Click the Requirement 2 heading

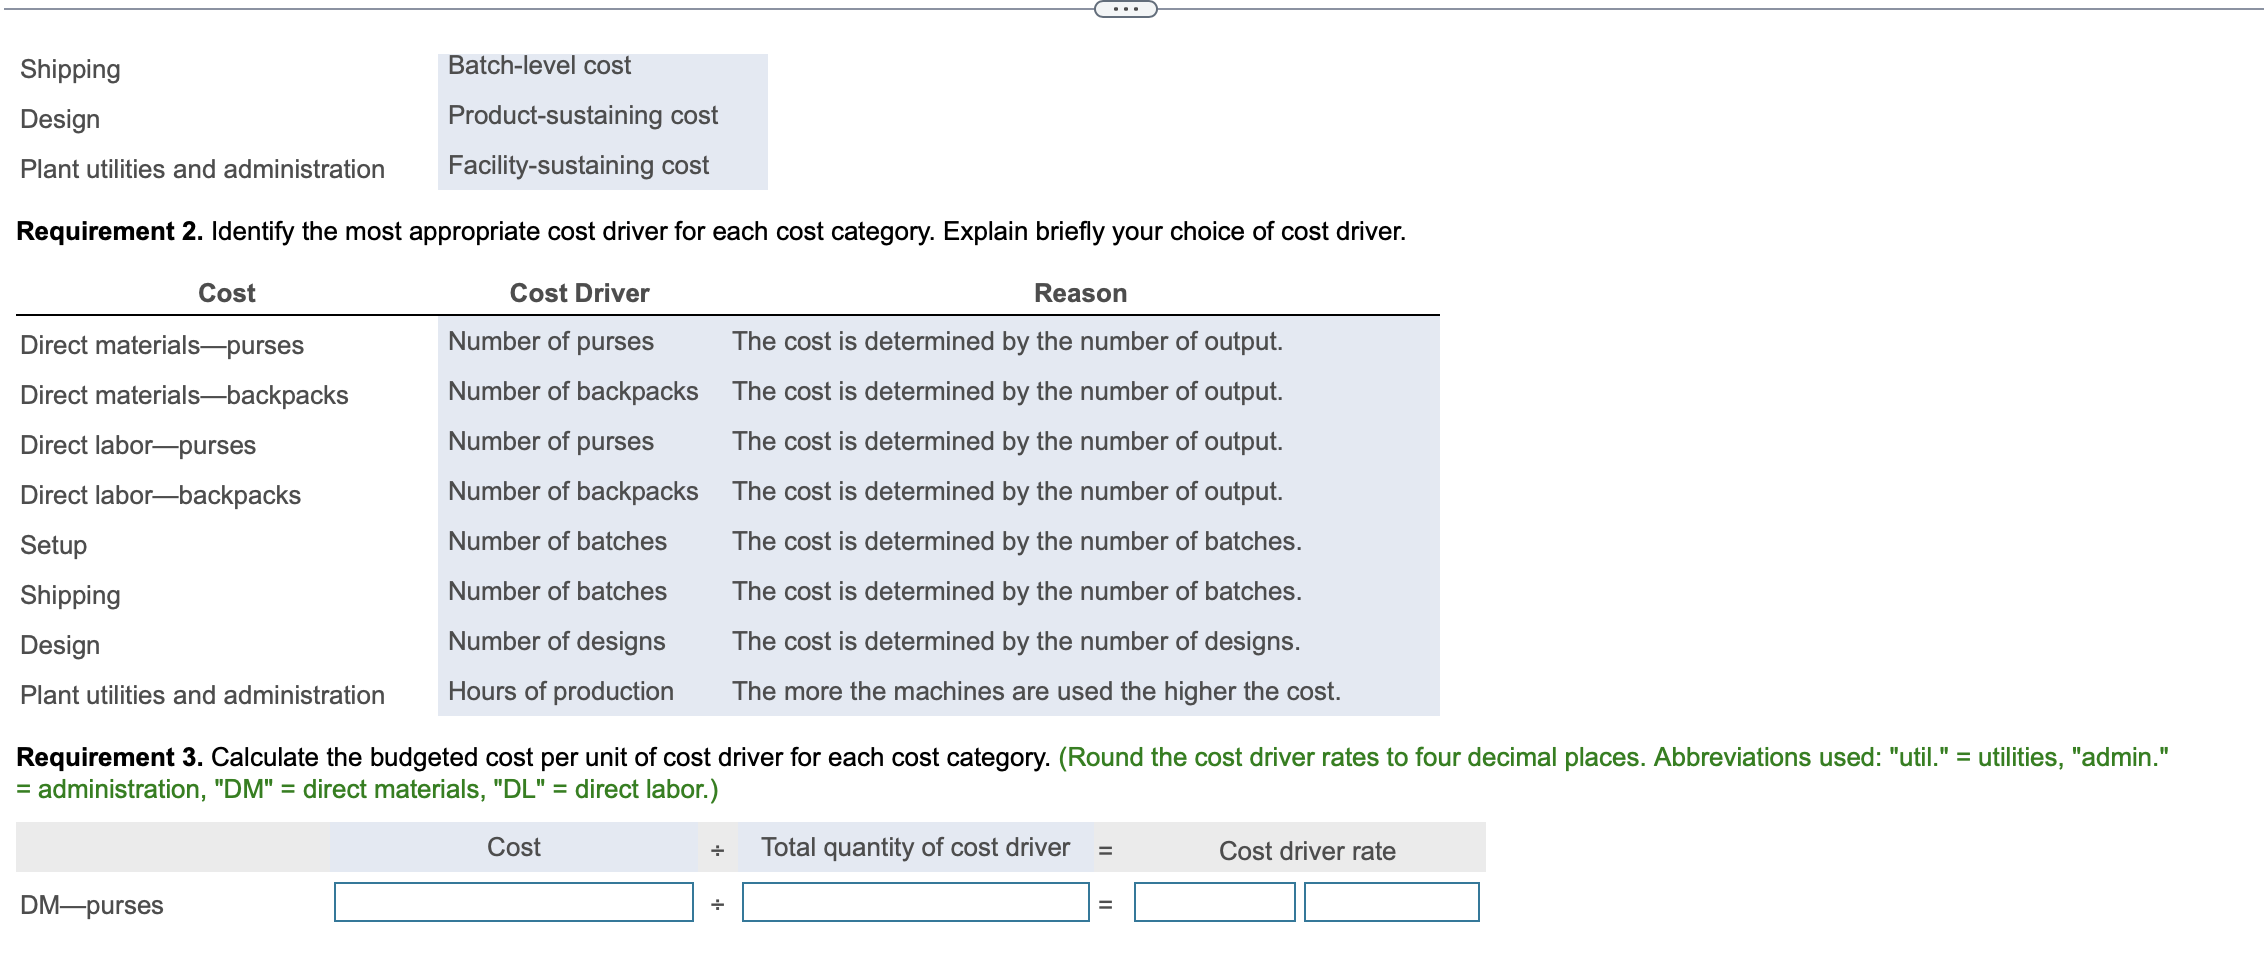pos(110,232)
